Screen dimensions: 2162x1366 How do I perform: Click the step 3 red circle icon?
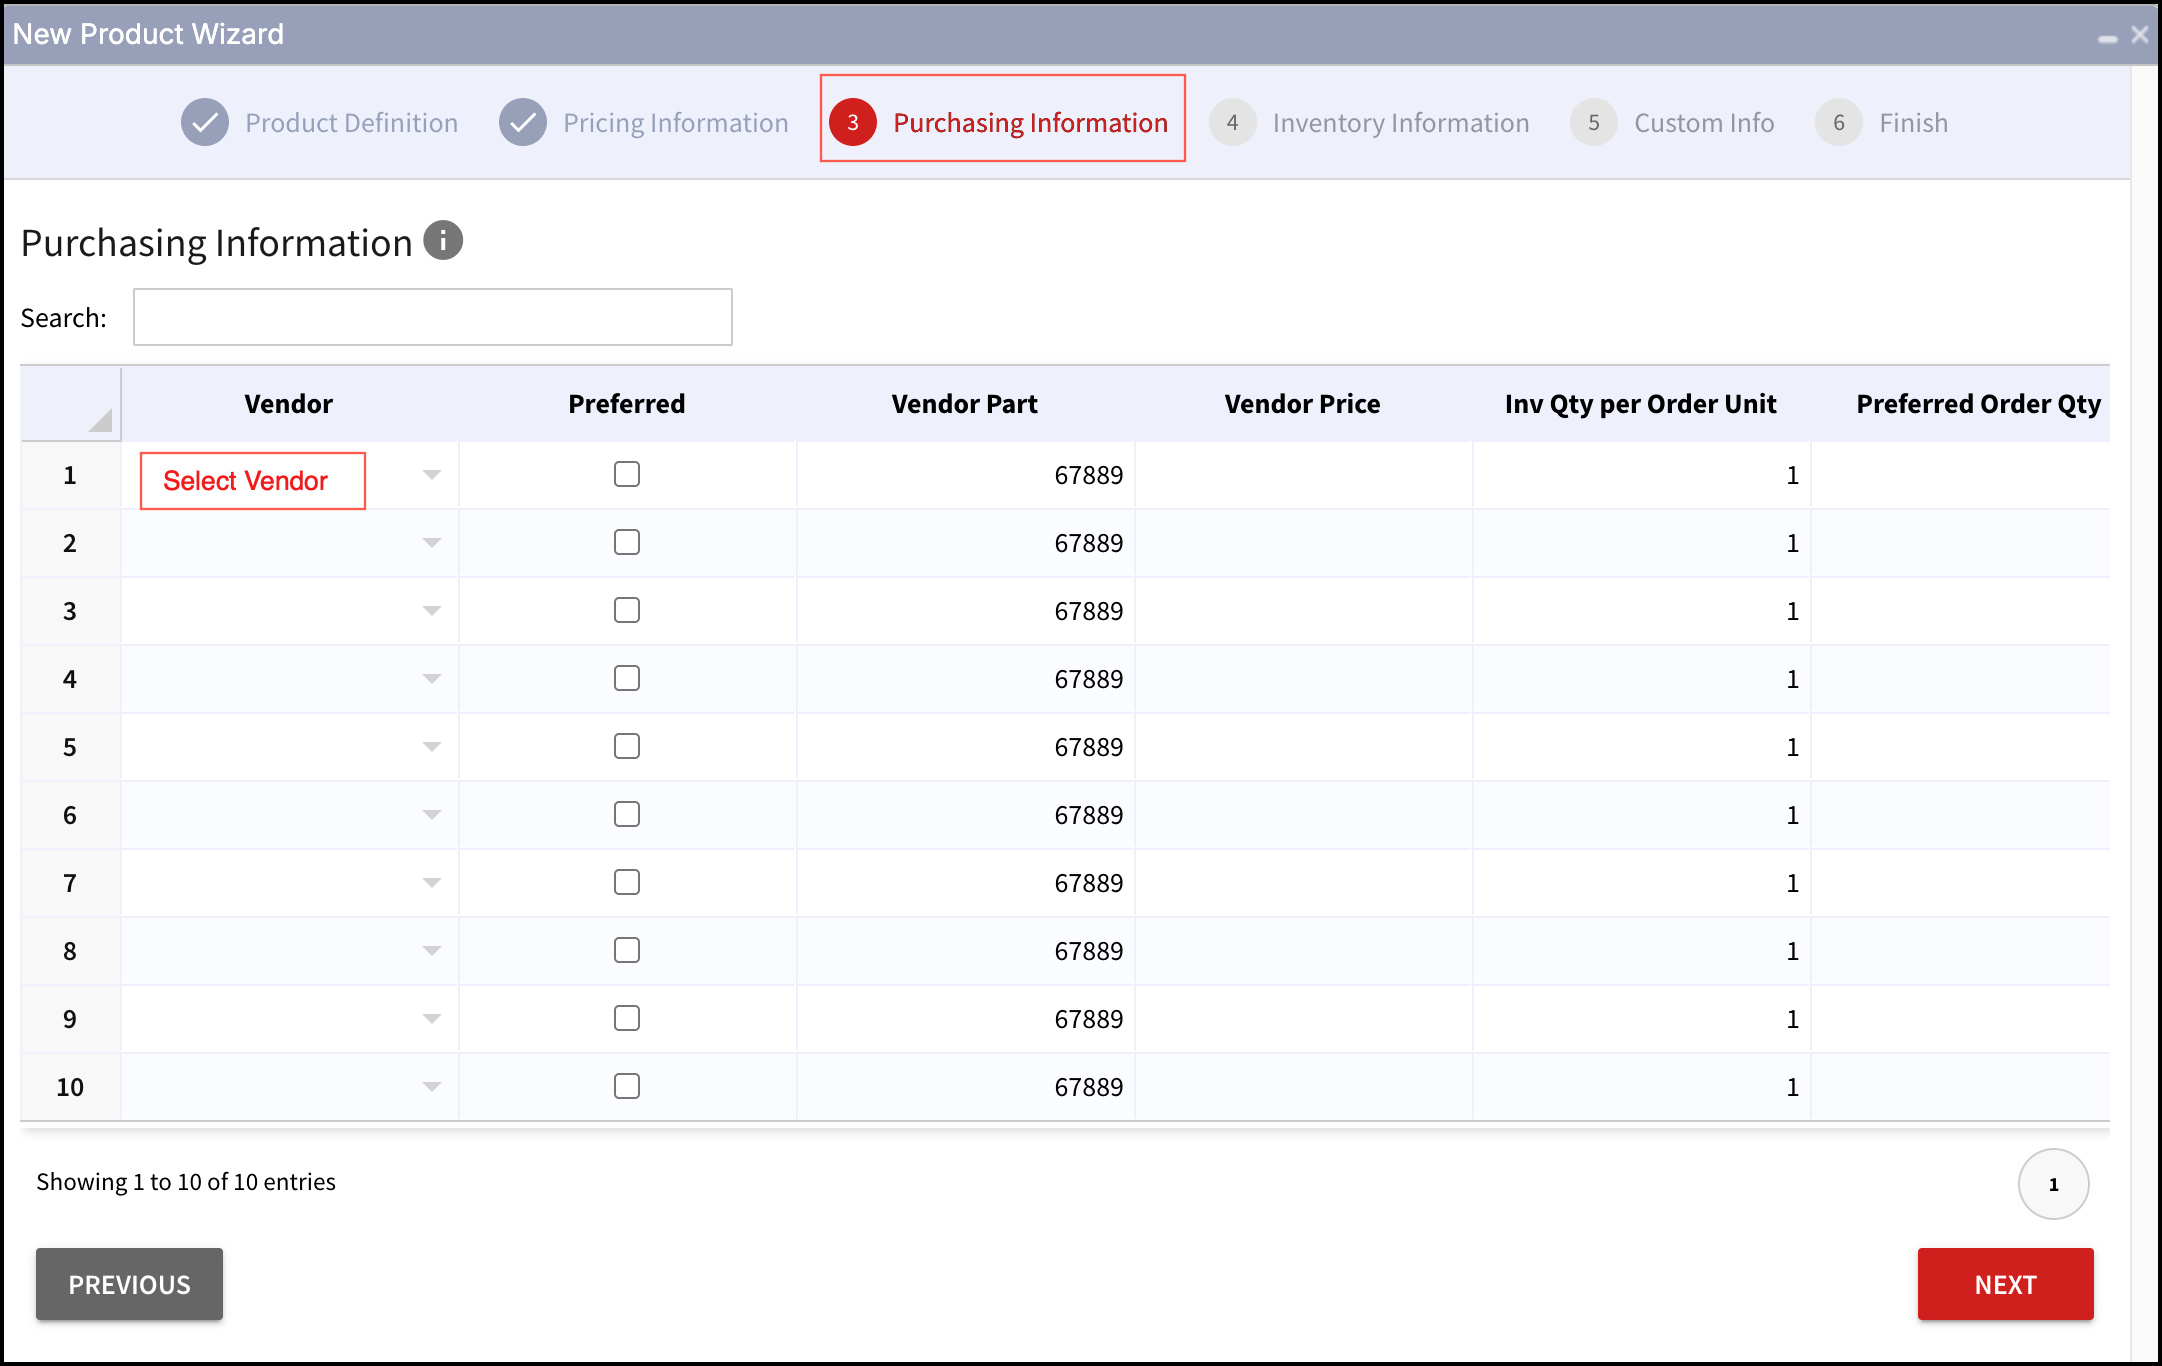853,122
